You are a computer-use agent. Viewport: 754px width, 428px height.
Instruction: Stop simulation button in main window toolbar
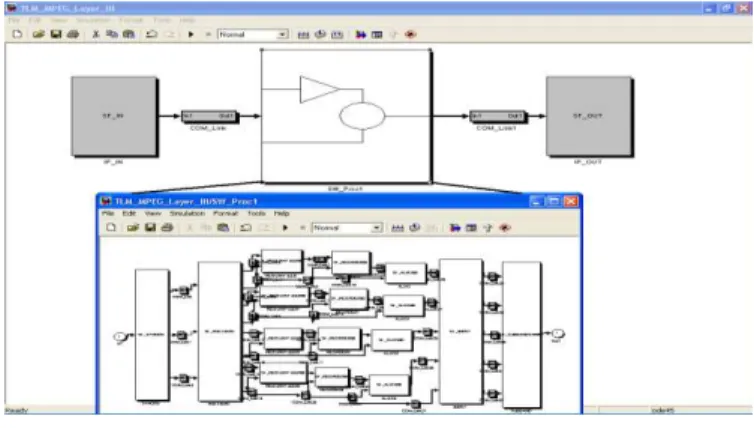[x=208, y=35]
